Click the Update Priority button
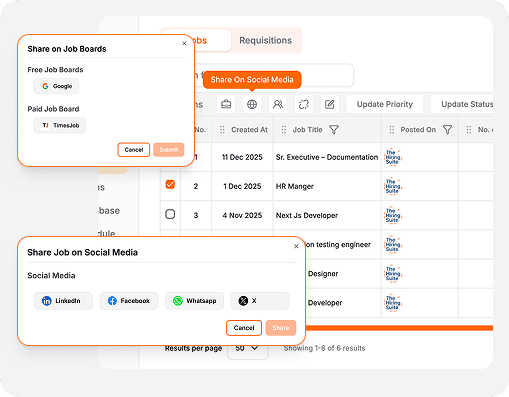 click(x=385, y=104)
